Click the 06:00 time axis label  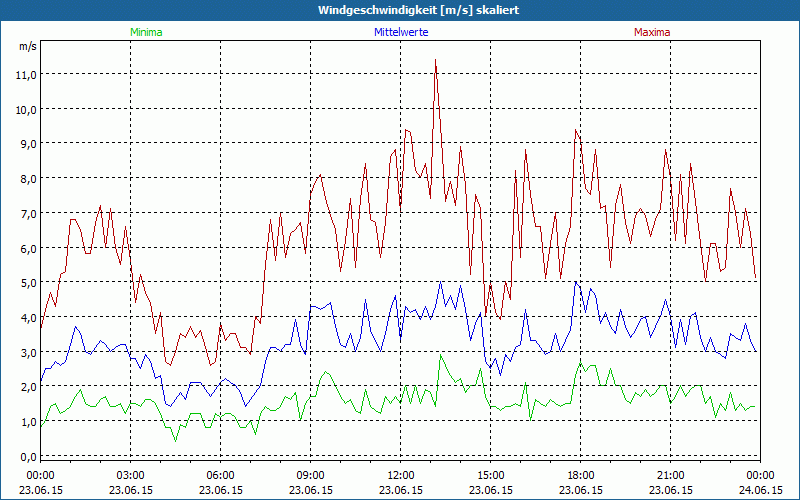(x=220, y=475)
